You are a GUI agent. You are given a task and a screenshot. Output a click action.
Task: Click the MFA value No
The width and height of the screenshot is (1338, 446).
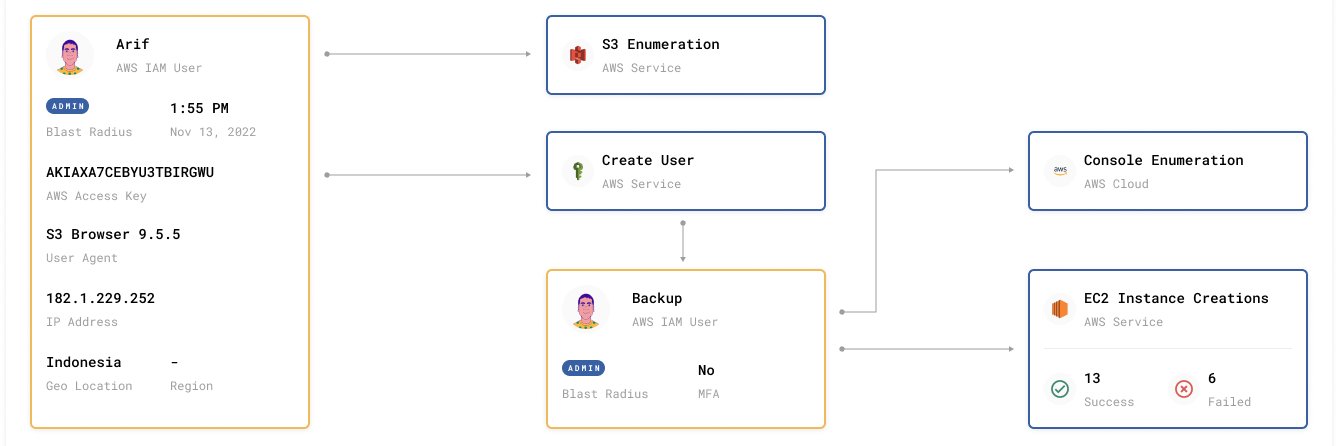(706, 370)
